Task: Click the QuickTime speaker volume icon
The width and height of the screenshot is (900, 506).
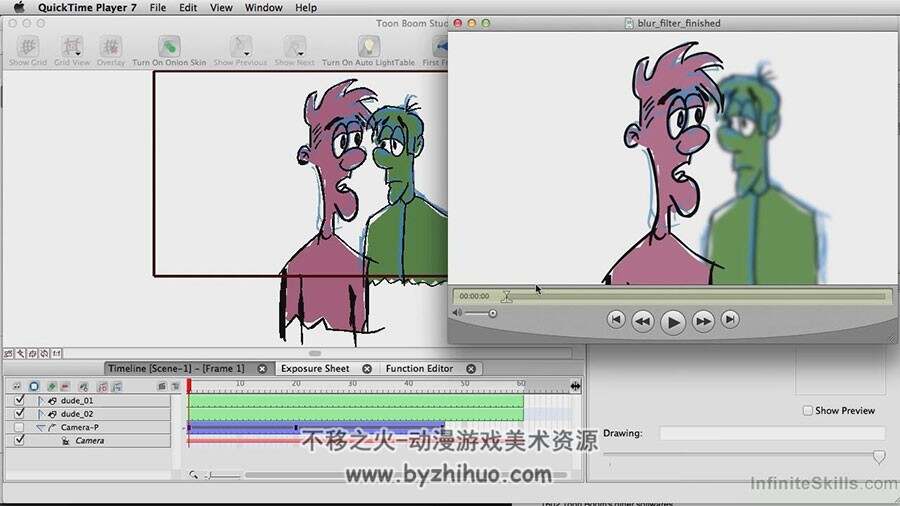Action: click(x=457, y=313)
